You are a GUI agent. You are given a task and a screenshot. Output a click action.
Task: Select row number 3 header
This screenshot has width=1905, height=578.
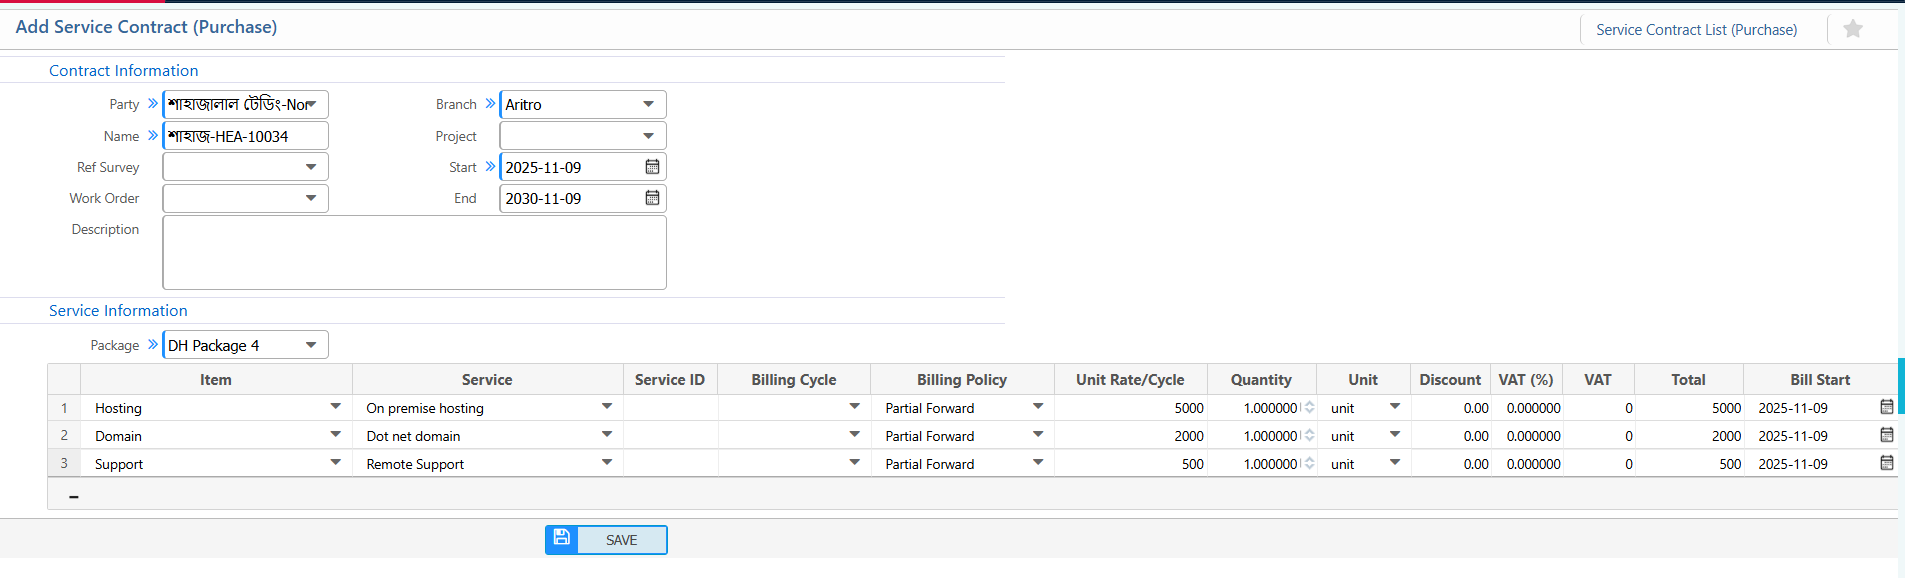64,464
